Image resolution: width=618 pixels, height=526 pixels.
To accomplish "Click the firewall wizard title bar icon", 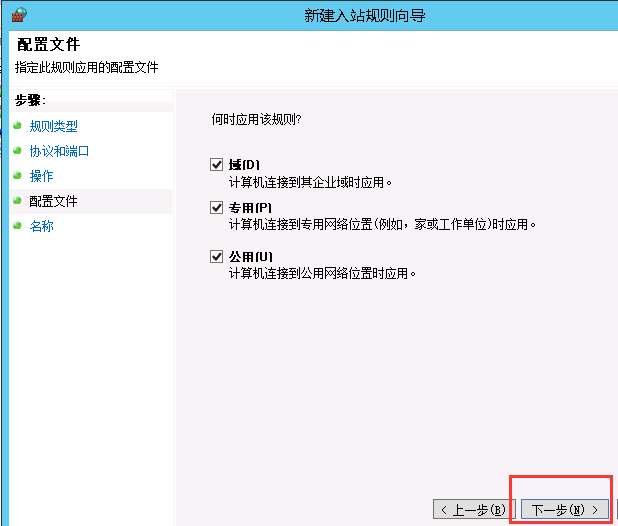I will tap(19, 15).
